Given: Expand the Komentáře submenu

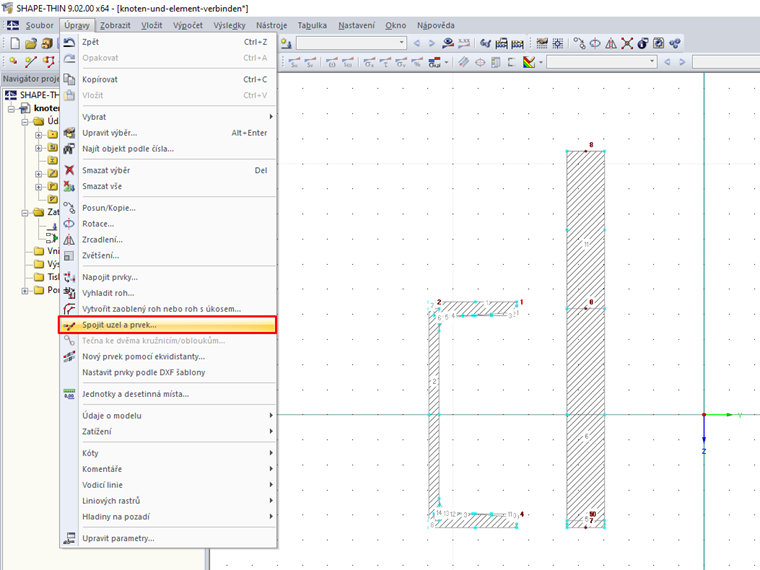Looking at the screenshot, I should [x=176, y=469].
